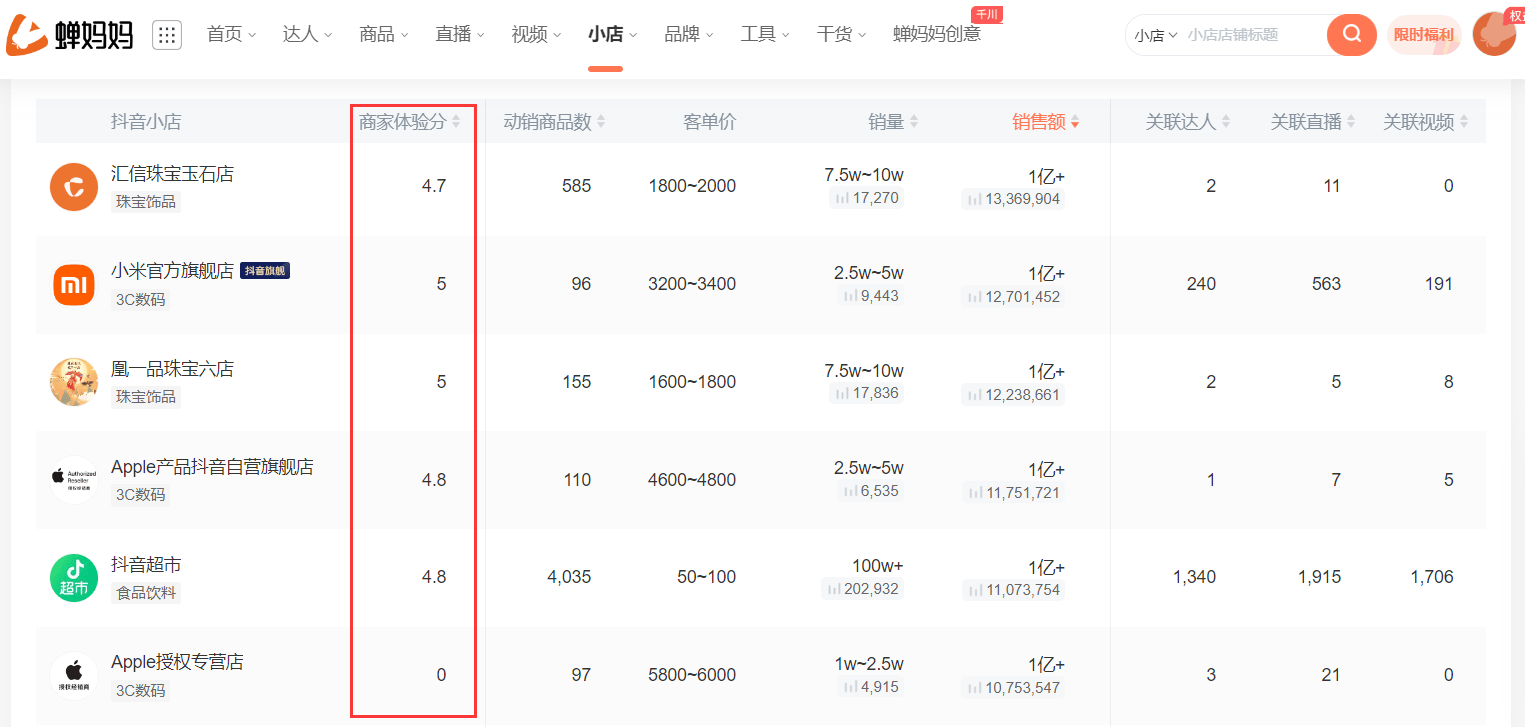1525x727 pixels.
Task: Click the 1,340 关联达人 value
Action: click(1194, 577)
